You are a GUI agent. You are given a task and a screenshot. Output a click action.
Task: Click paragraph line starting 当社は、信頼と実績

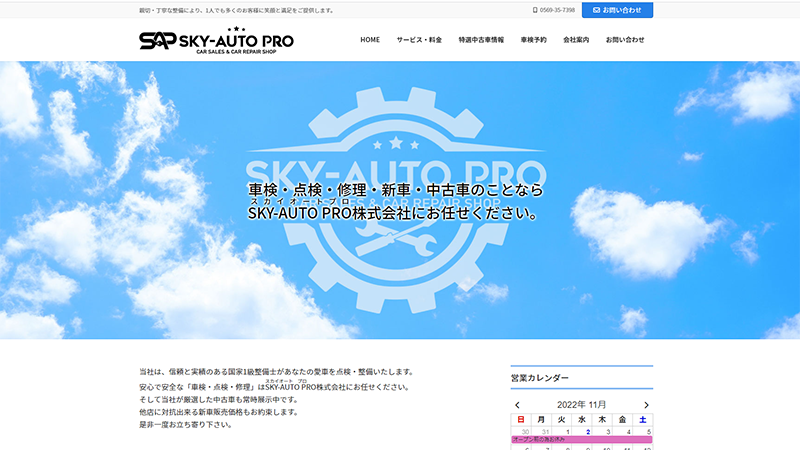(x=278, y=372)
